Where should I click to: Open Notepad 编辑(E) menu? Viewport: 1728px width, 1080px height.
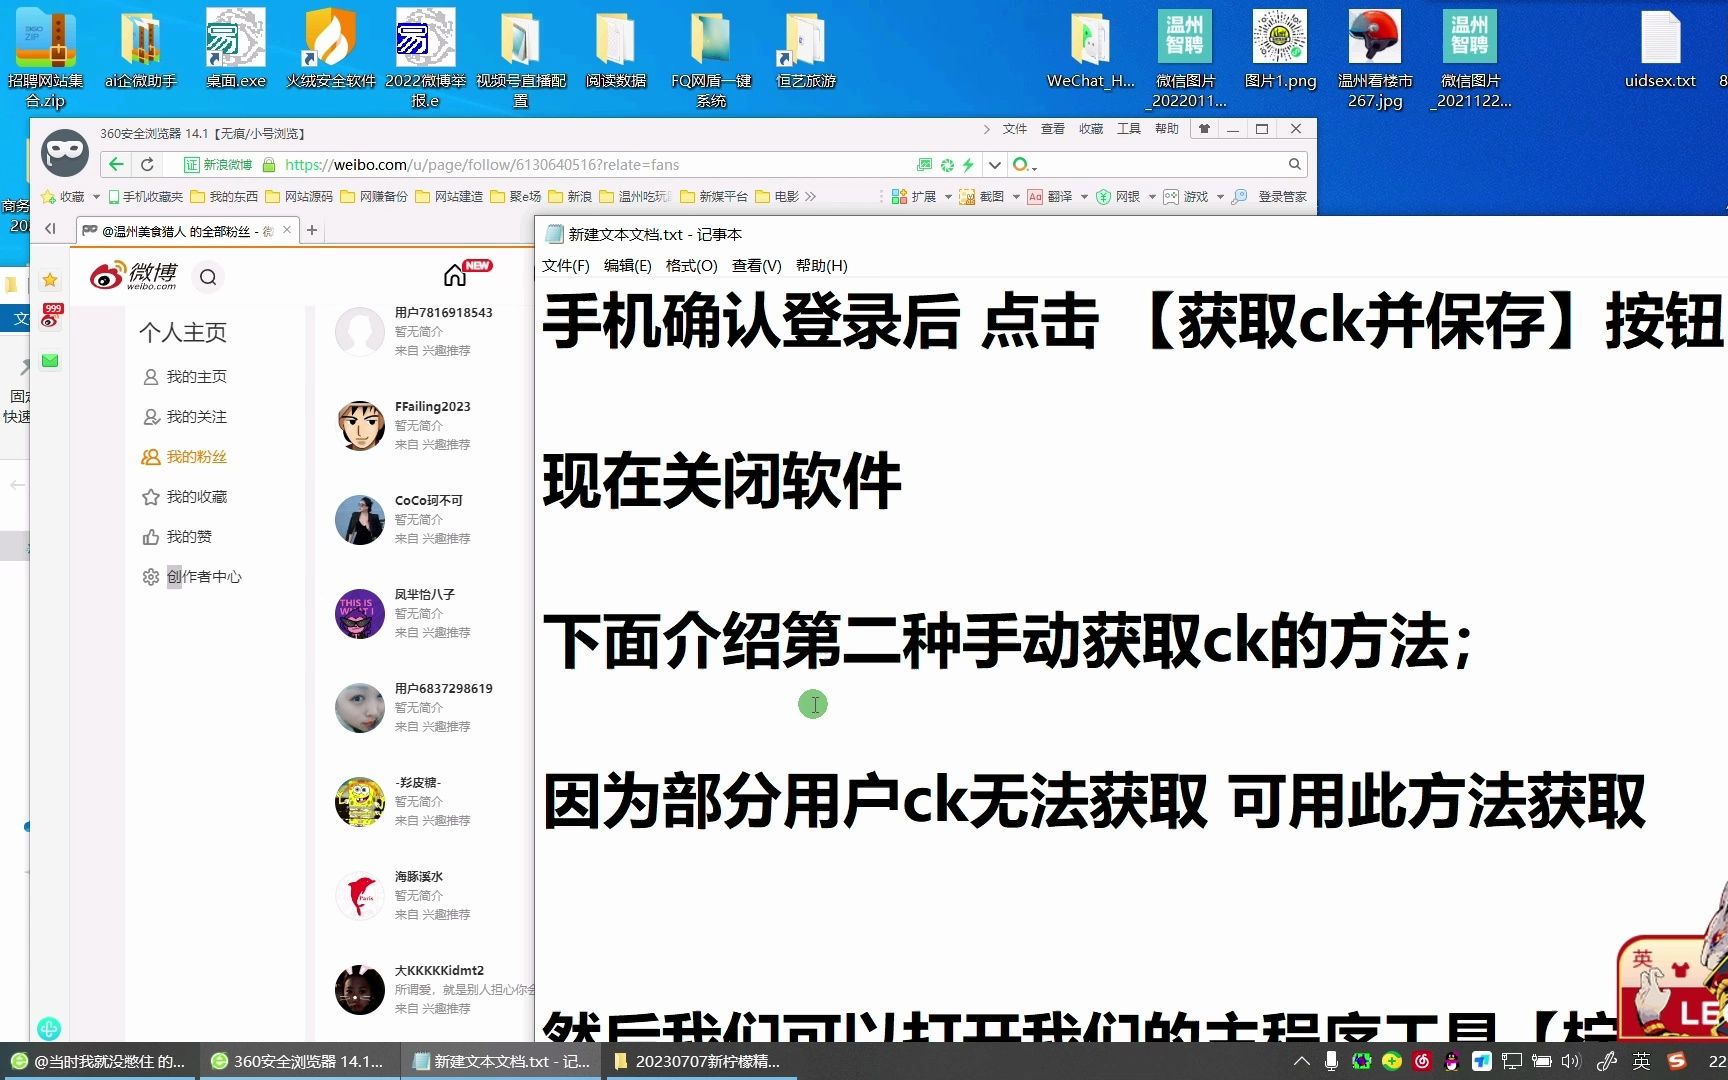pyautogui.click(x=627, y=265)
